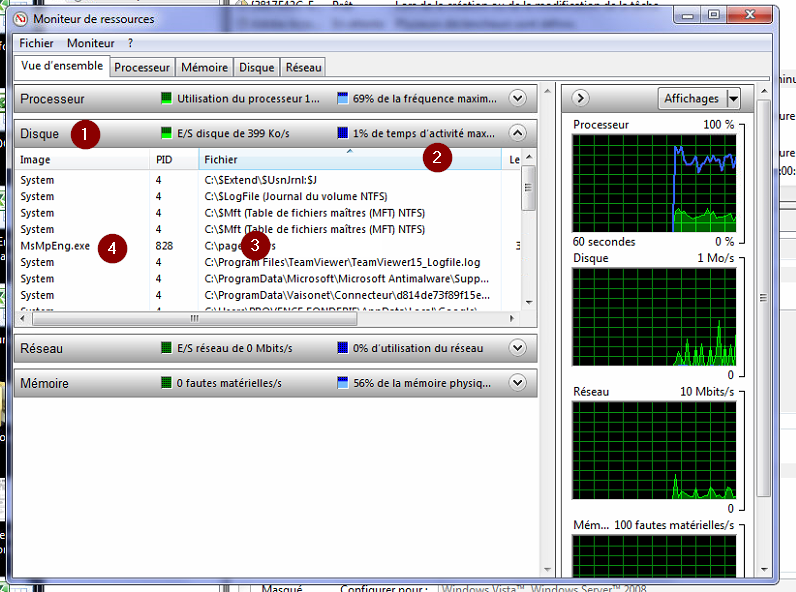Expand the Processeur section chevron
Screen dimensions: 796x592
[517, 98]
